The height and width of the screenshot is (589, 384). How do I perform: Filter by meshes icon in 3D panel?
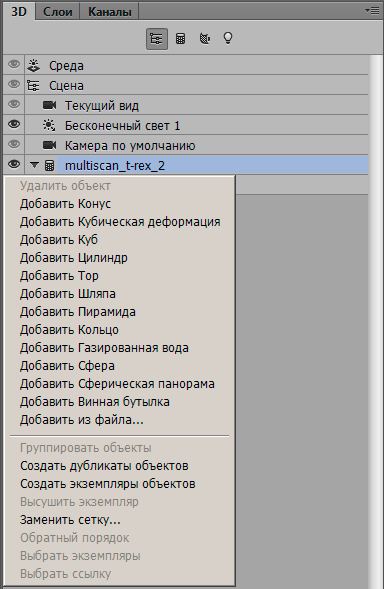tap(180, 39)
